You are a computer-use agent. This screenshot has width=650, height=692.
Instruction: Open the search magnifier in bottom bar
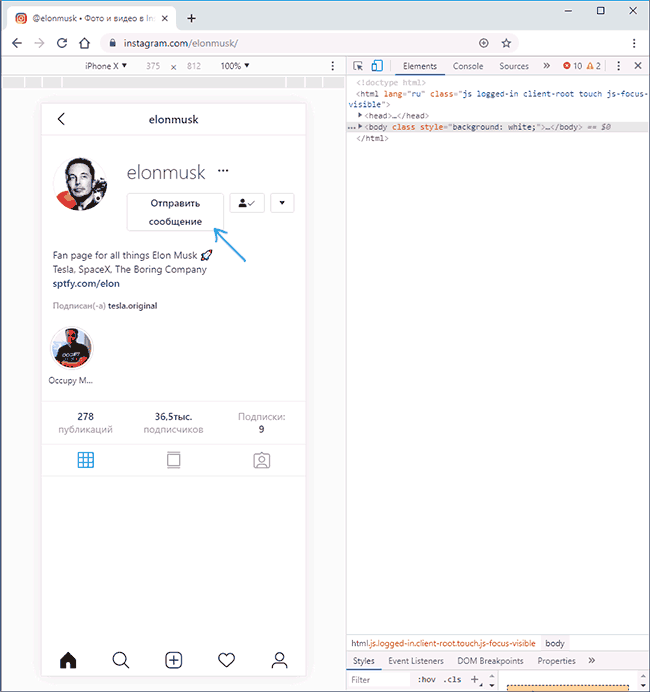pos(121,660)
